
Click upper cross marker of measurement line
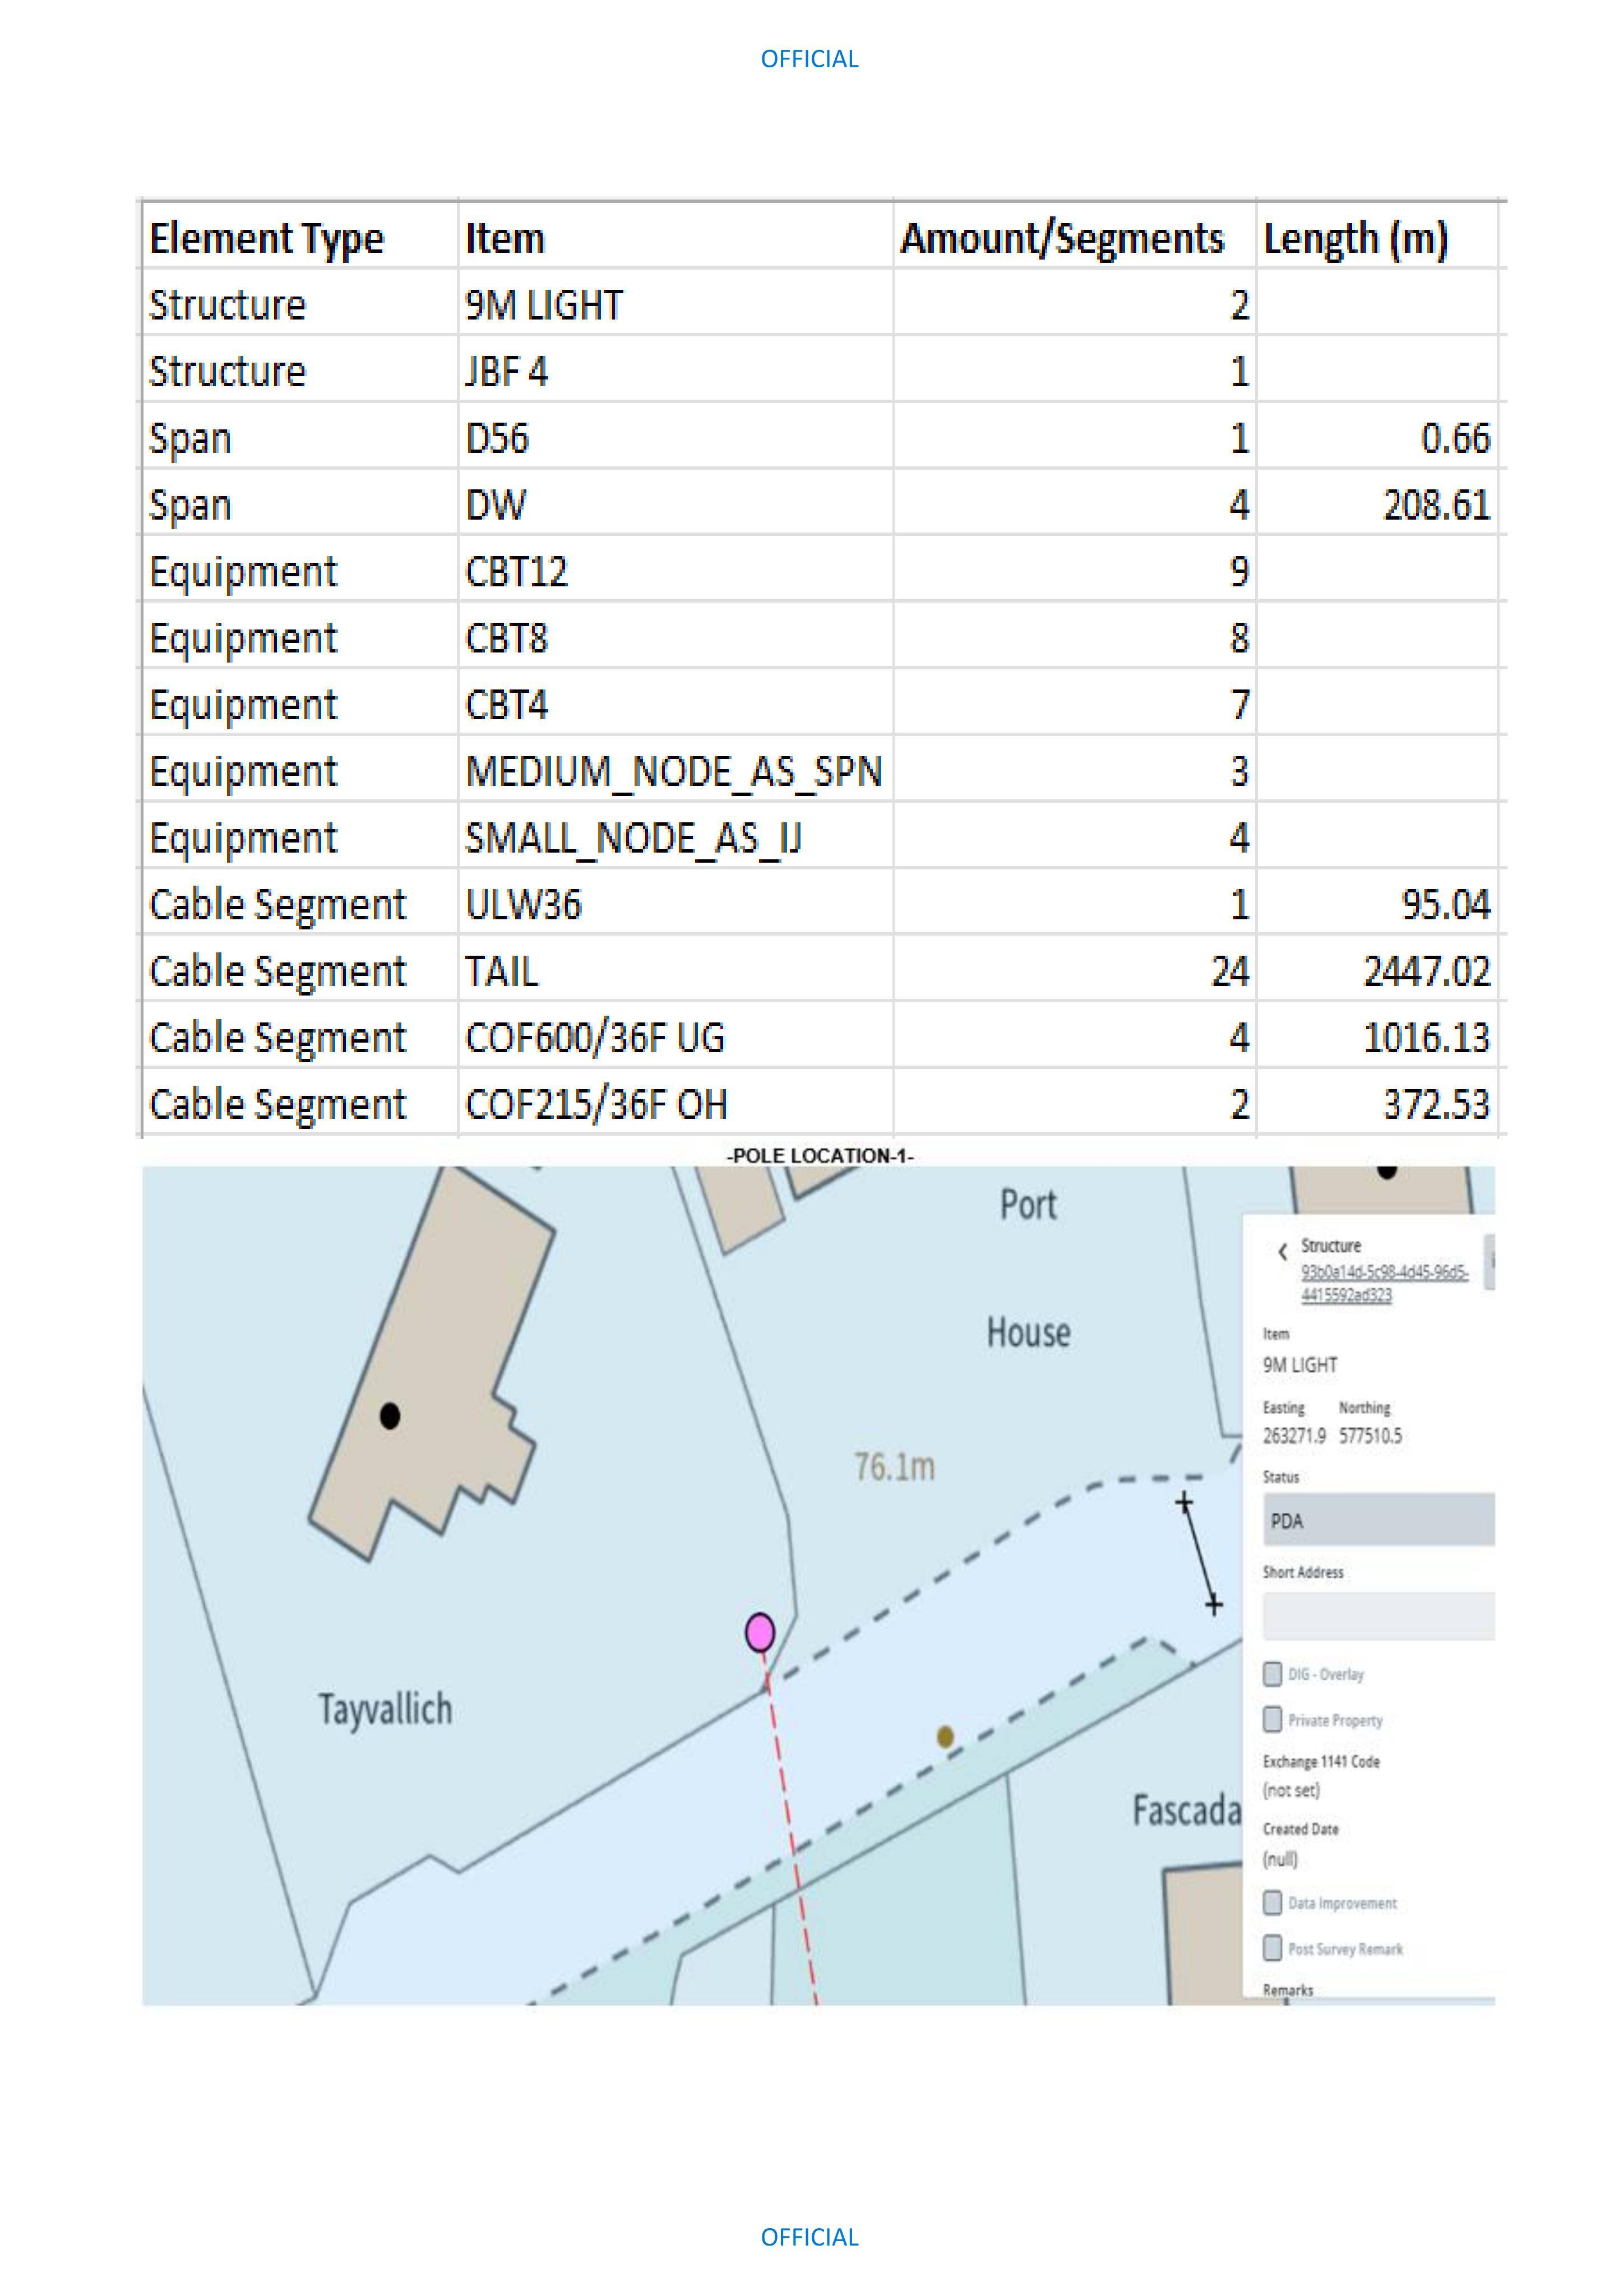pyautogui.click(x=1184, y=1502)
